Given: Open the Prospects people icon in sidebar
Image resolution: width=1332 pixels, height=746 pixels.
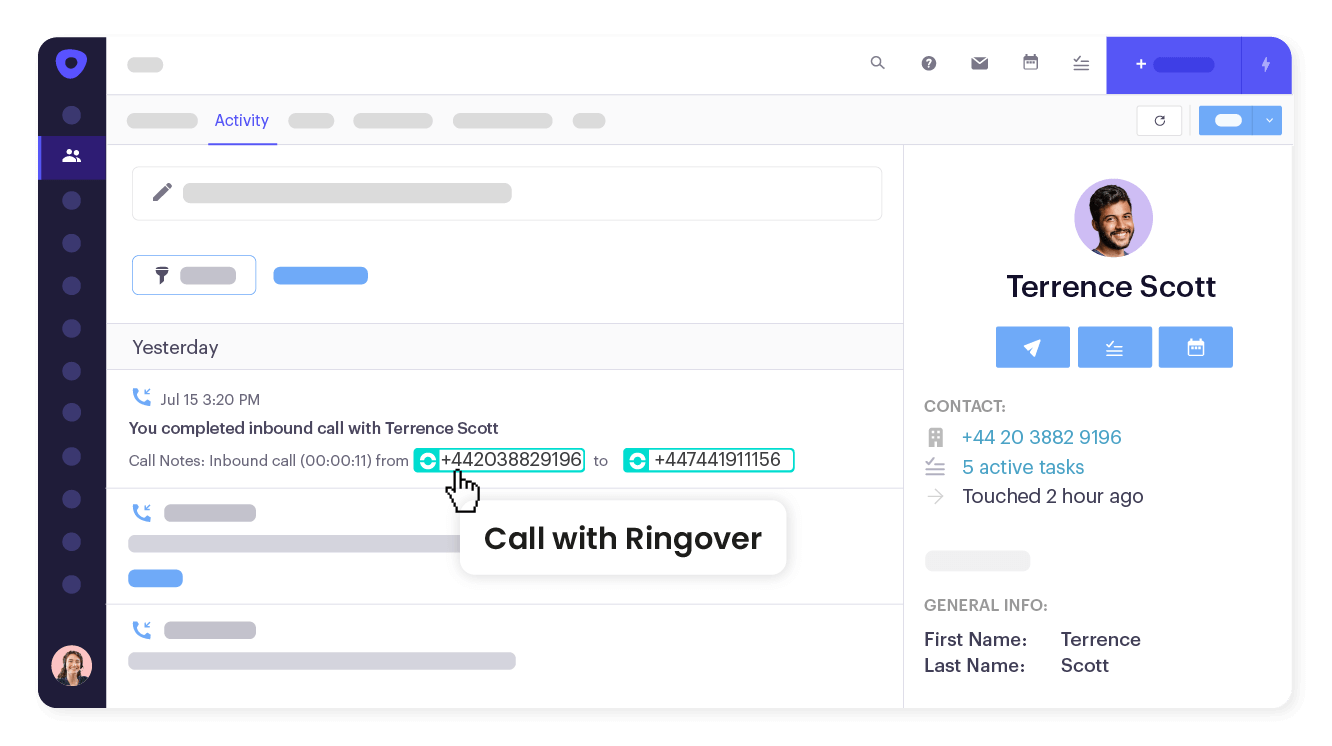Looking at the screenshot, I should 71,156.
